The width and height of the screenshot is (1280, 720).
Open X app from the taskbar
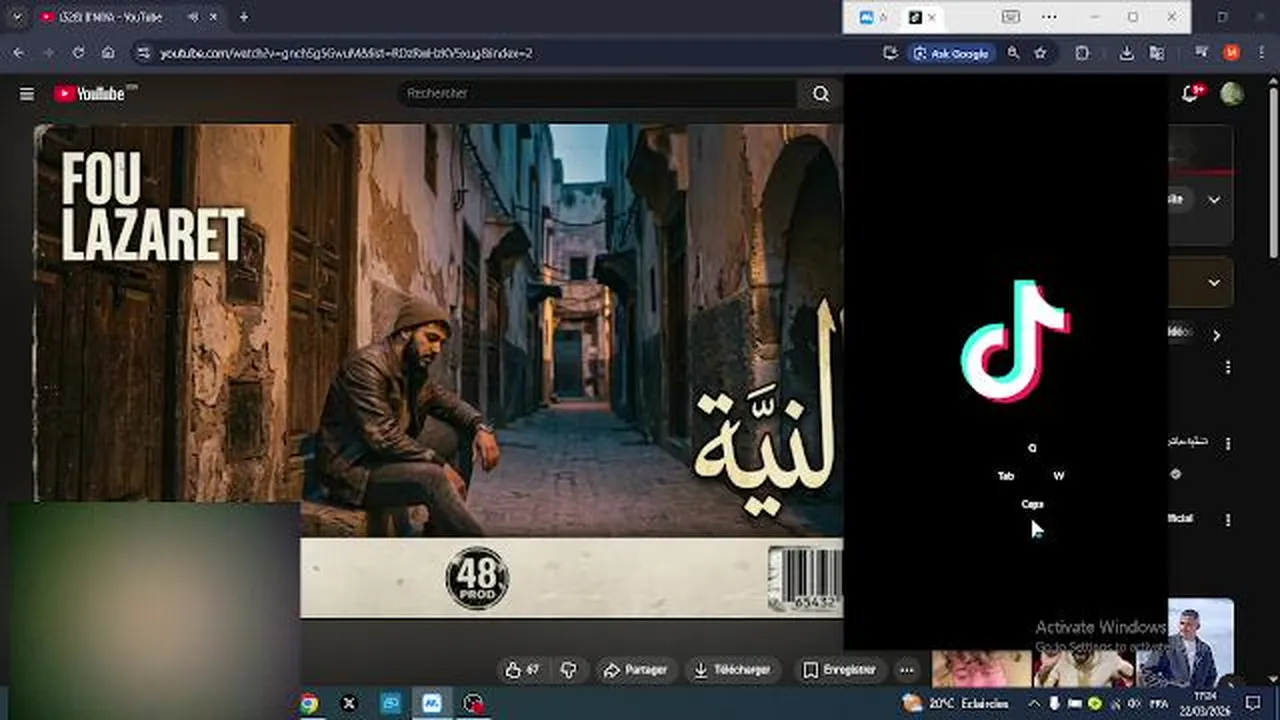349,703
